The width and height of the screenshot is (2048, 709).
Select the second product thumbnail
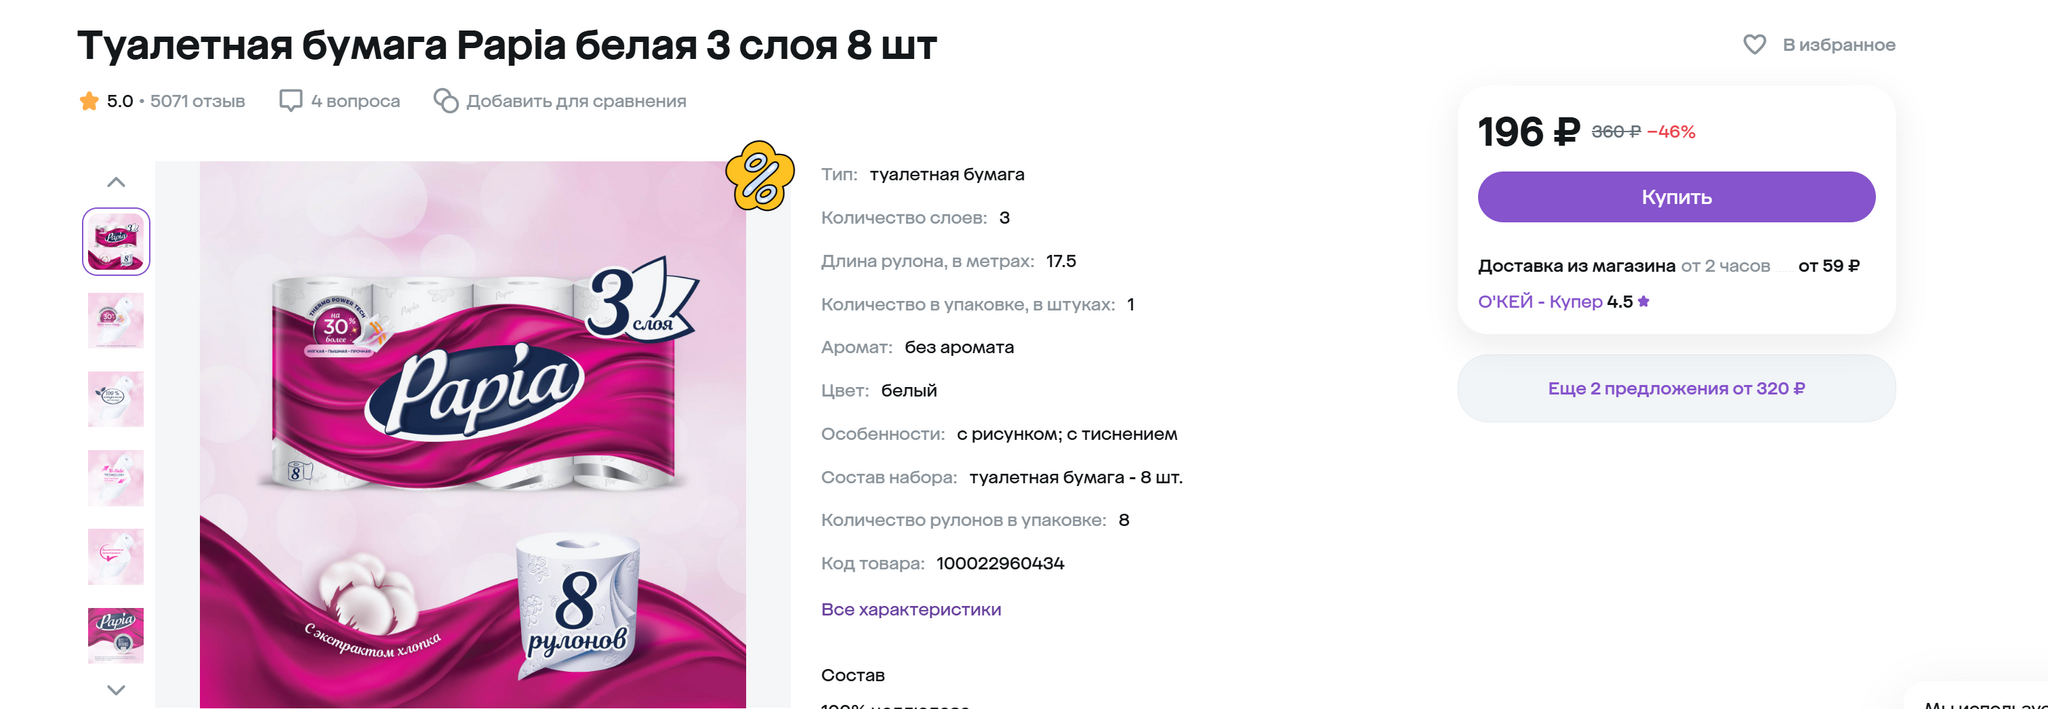coord(116,320)
